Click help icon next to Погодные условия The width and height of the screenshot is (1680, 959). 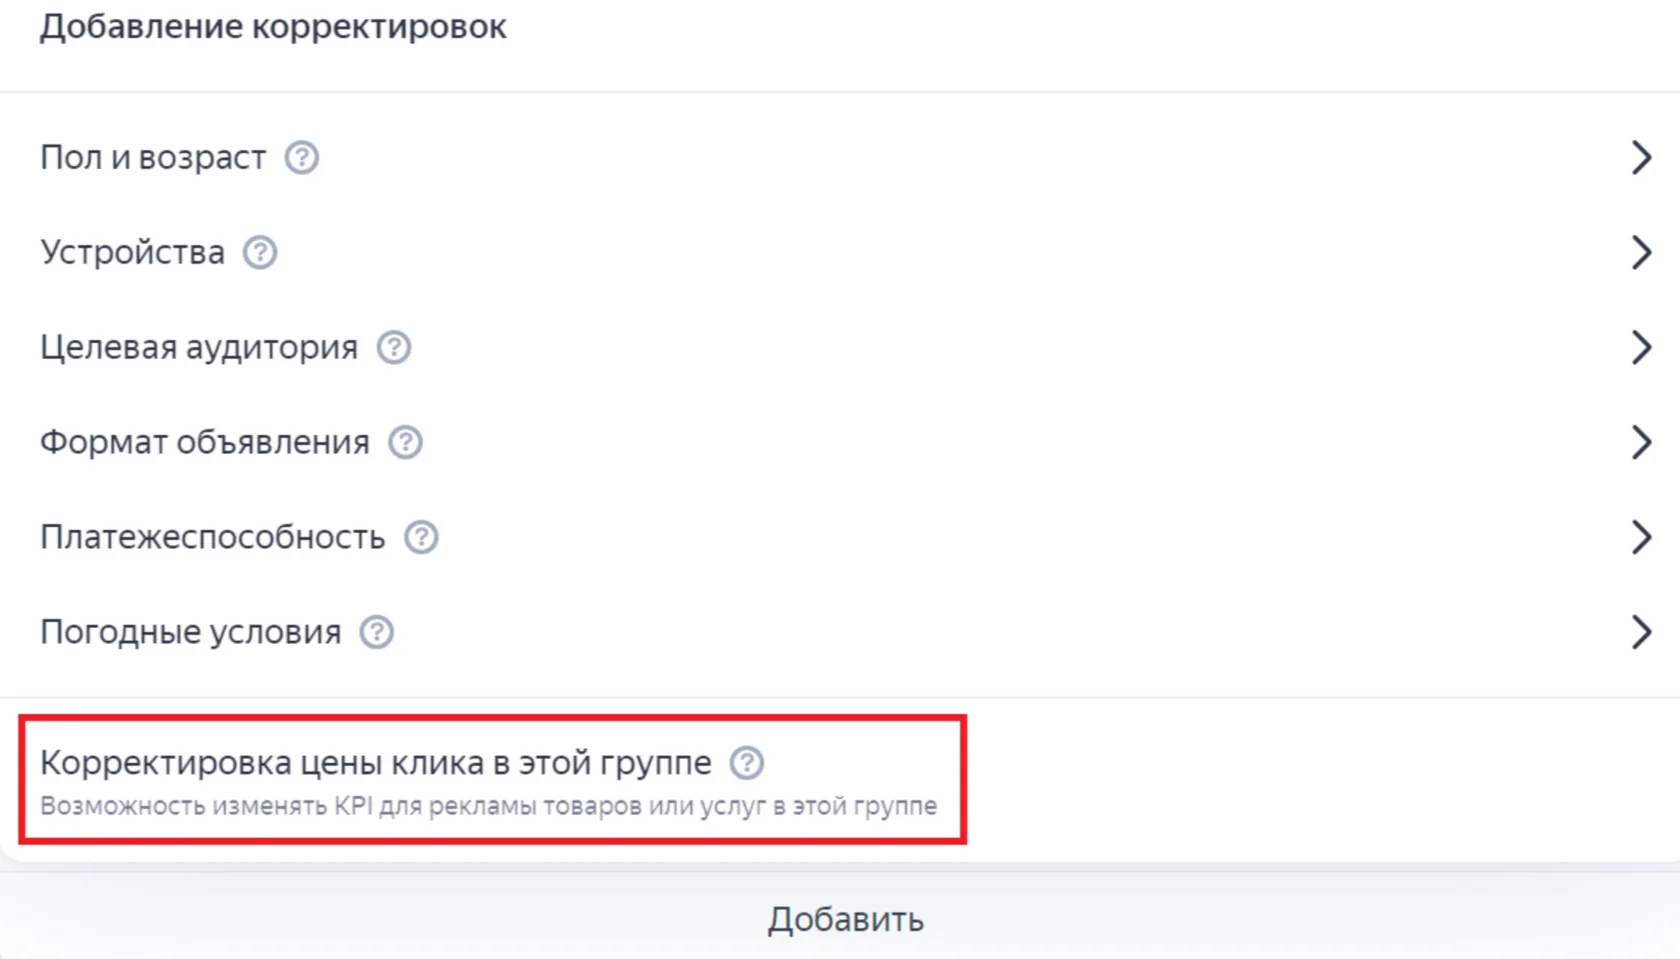(x=377, y=632)
